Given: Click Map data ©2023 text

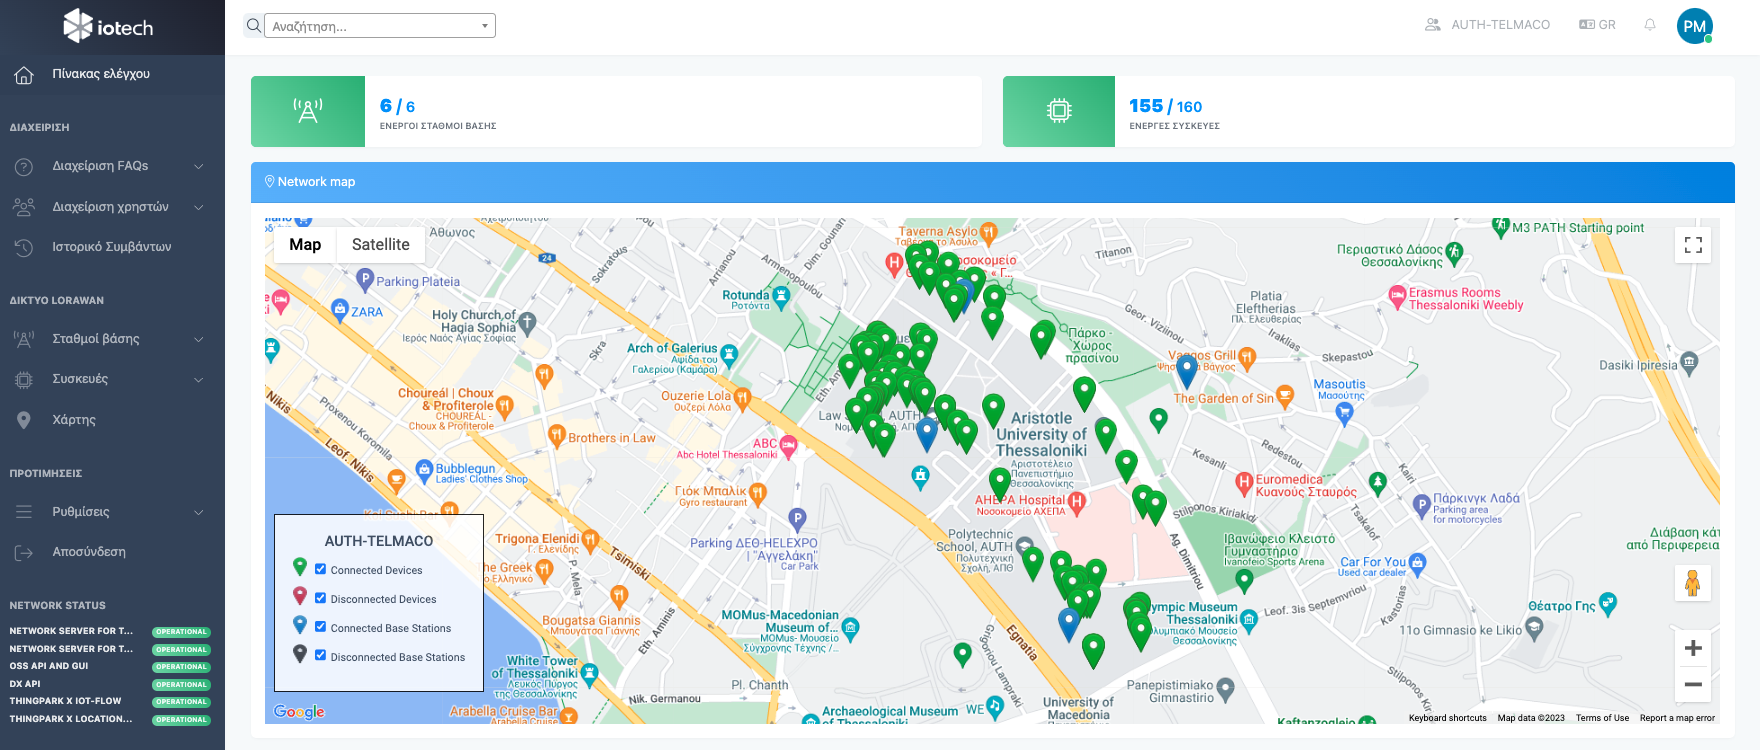Looking at the screenshot, I should pyautogui.click(x=1531, y=718).
